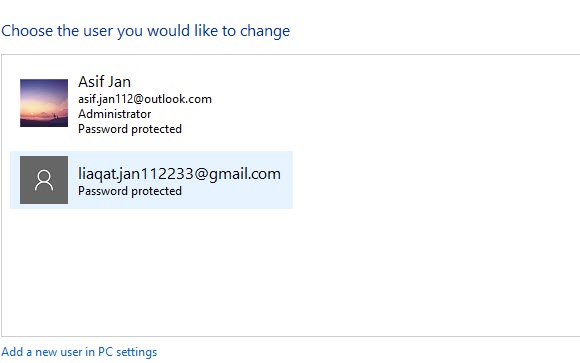The height and width of the screenshot is (363, 580).
Task: Click the empty space in the user list box
Action: (x=290, y=273)
